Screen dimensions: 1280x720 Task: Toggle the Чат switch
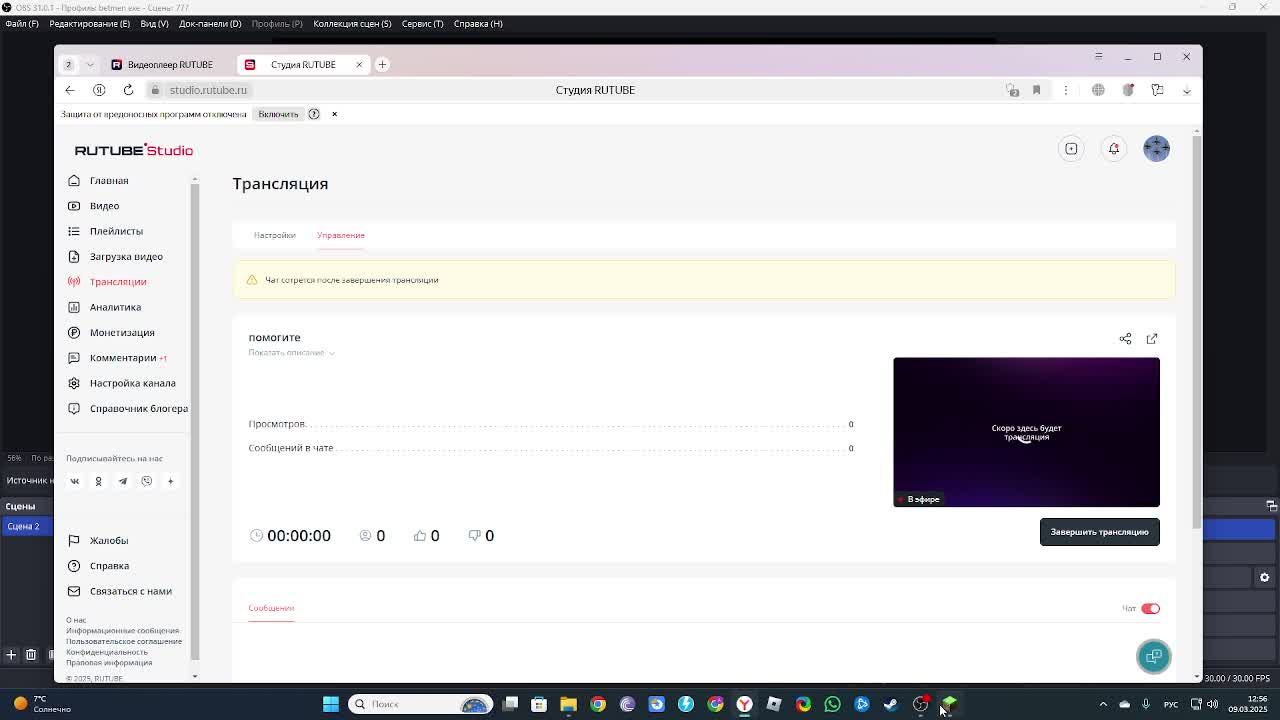[x=1150, y=608]
